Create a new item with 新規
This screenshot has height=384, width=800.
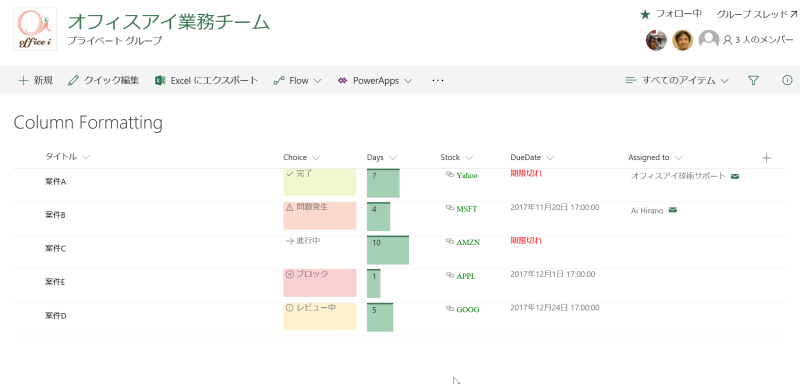[x=36, y=81]
